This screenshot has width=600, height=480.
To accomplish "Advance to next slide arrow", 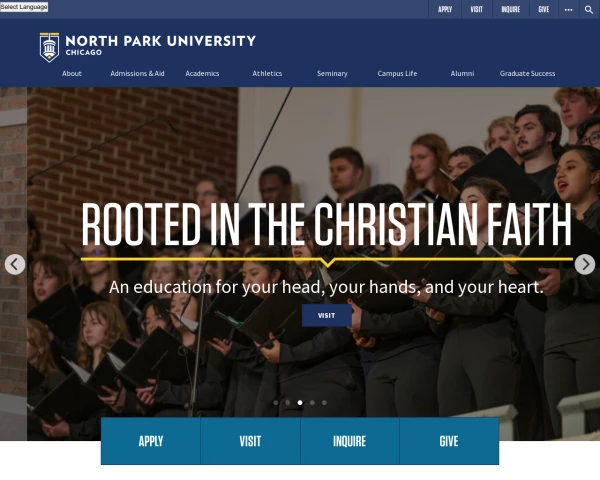I will (x=585, y=264).
